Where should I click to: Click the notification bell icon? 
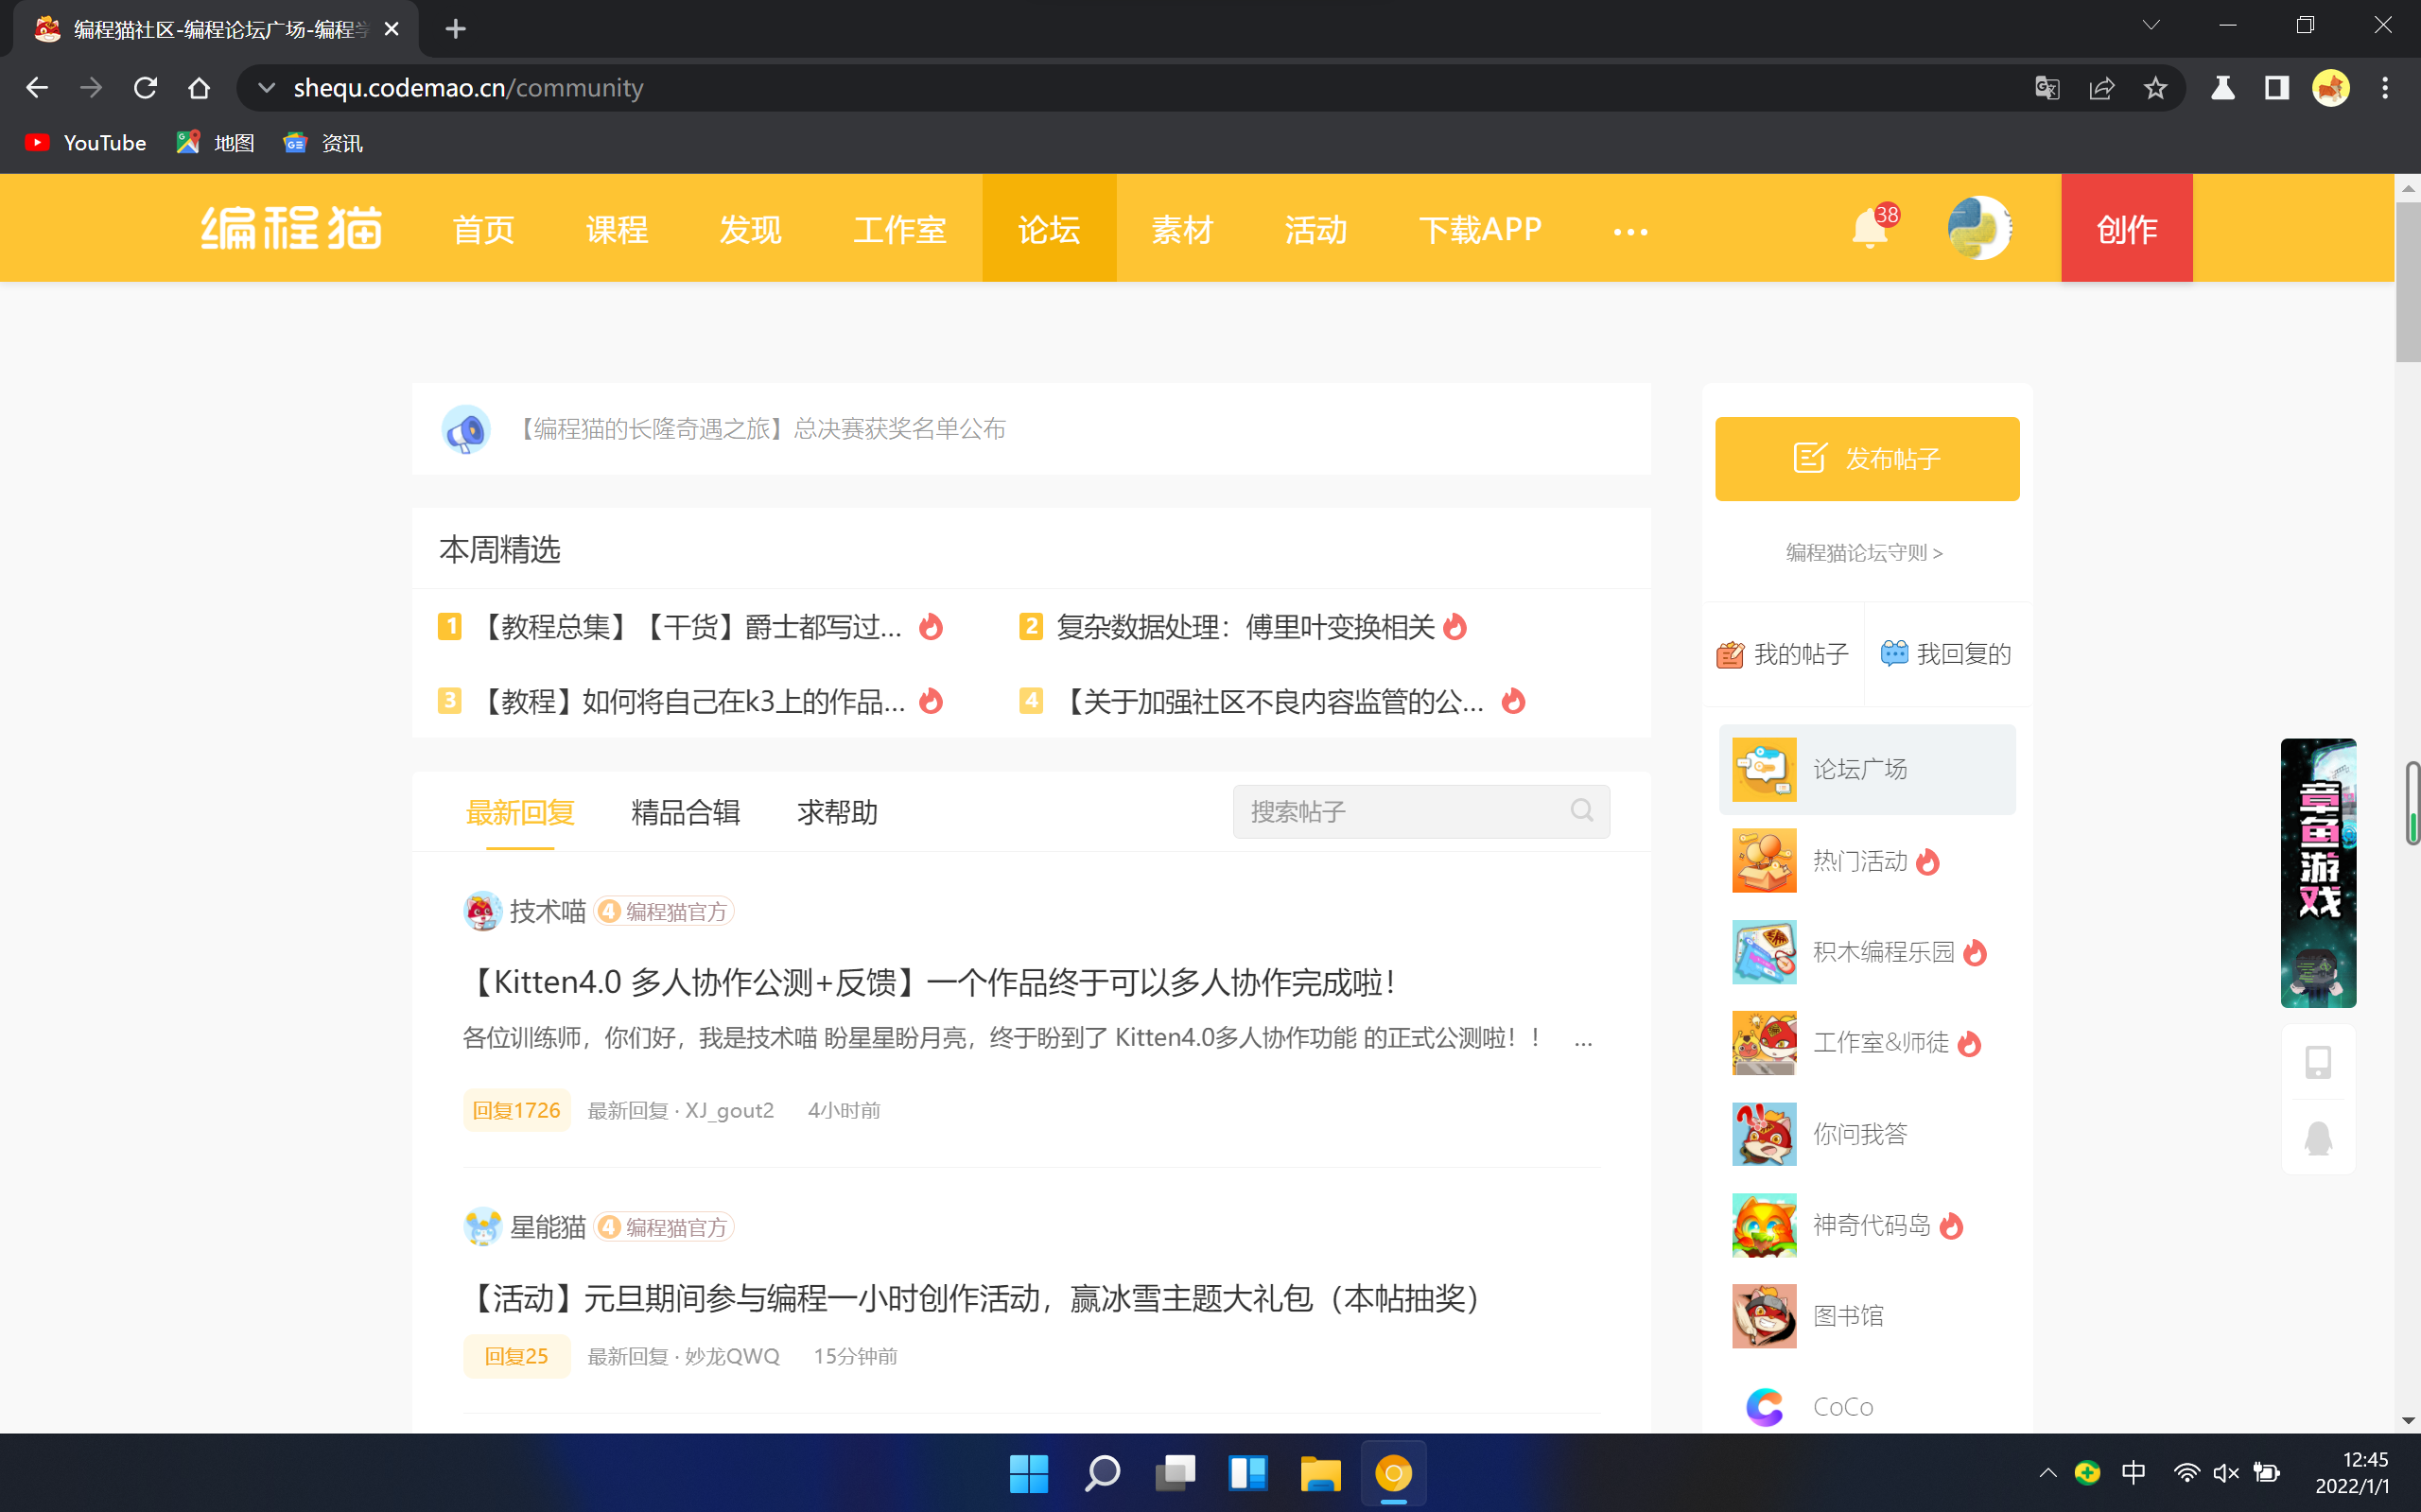coord(1868,229)
